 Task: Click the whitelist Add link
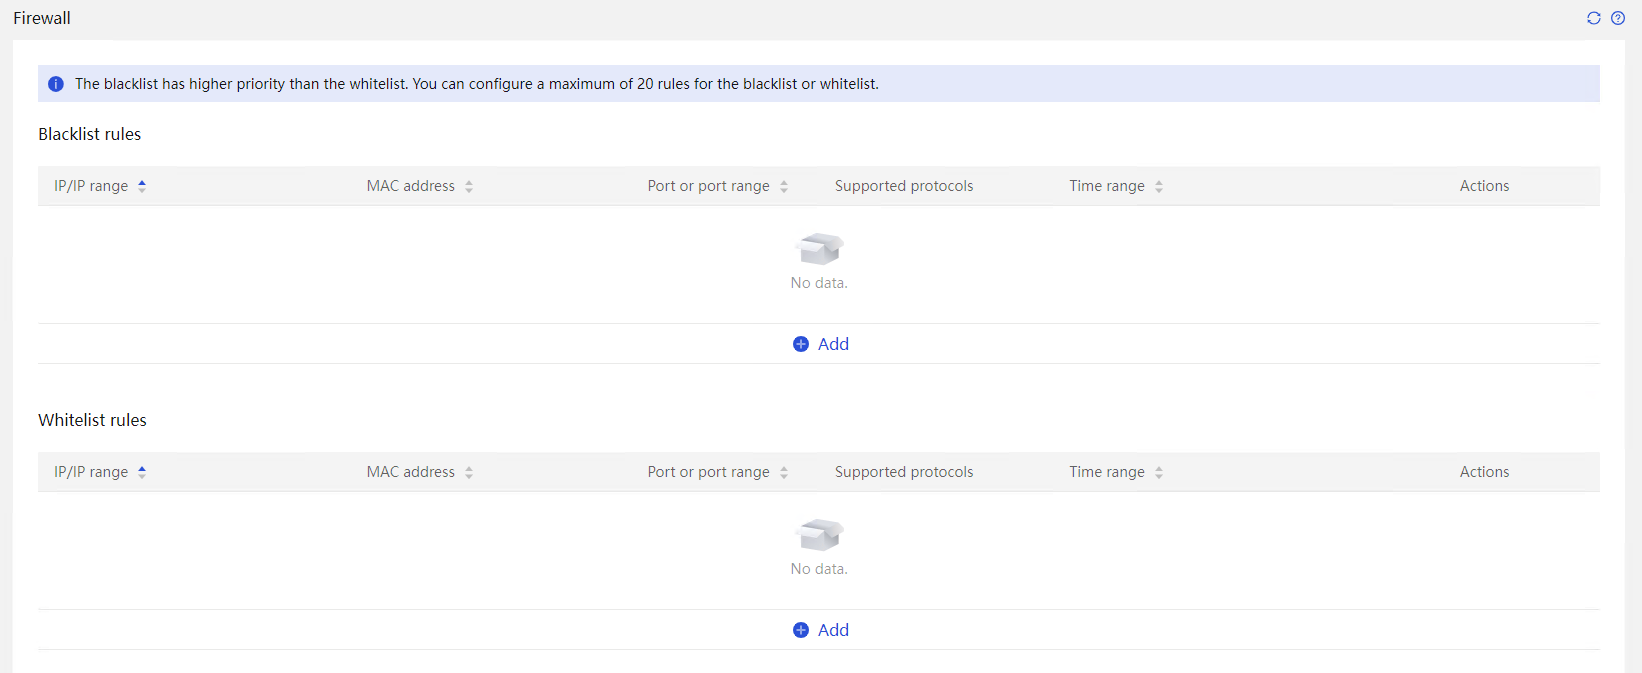point(833,630)
